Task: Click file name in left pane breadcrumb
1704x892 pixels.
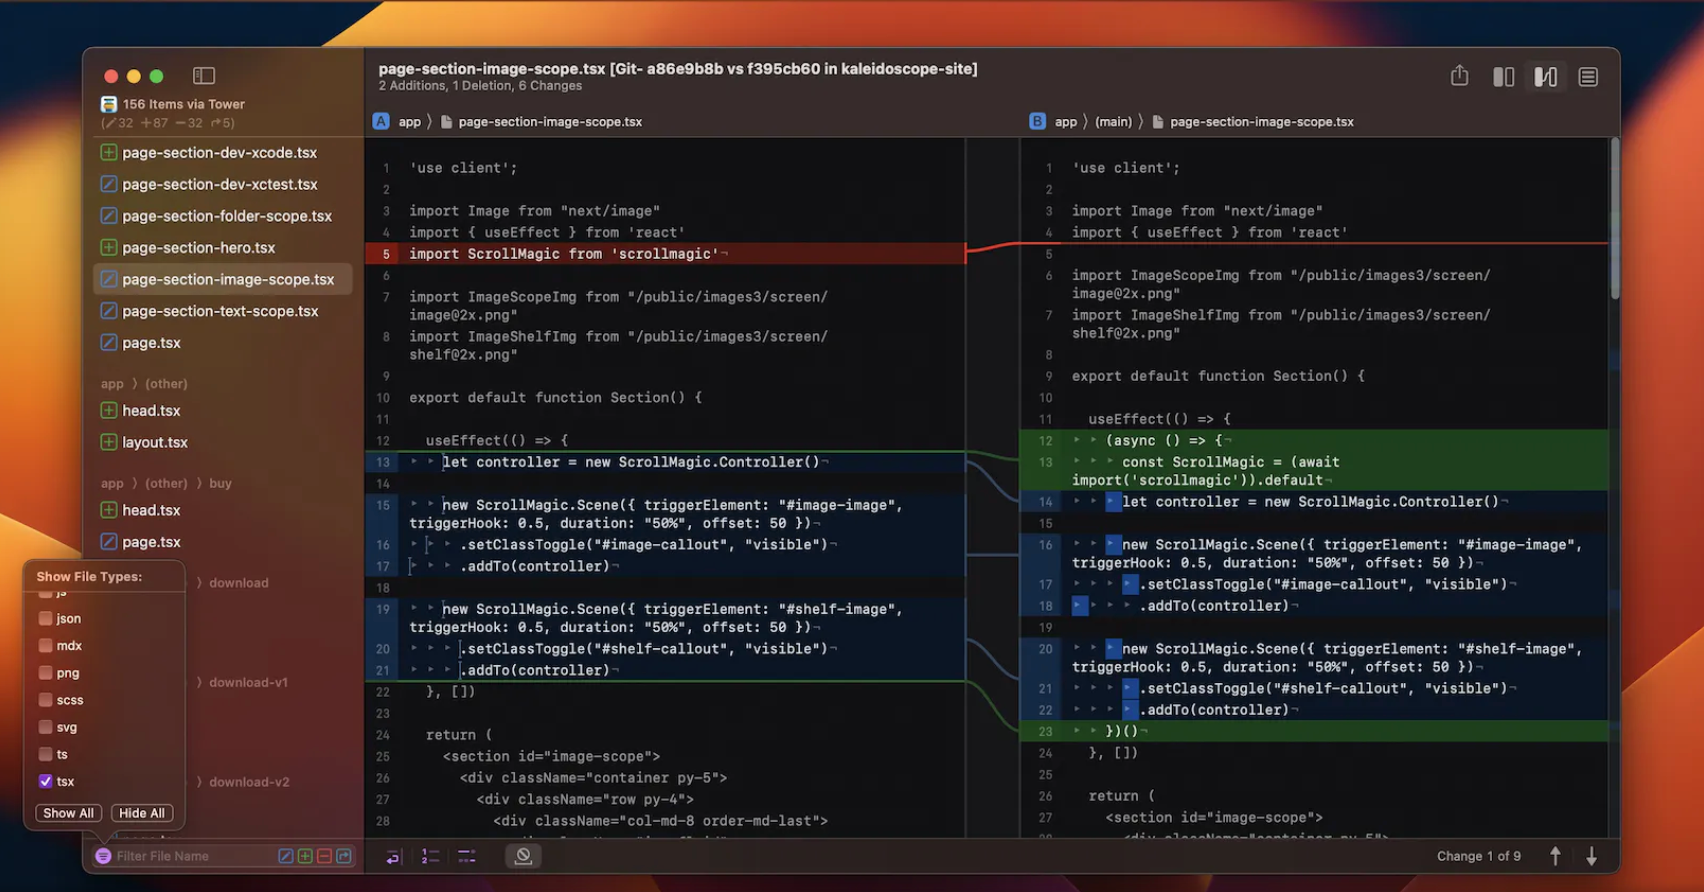Action: pos(550,122)
